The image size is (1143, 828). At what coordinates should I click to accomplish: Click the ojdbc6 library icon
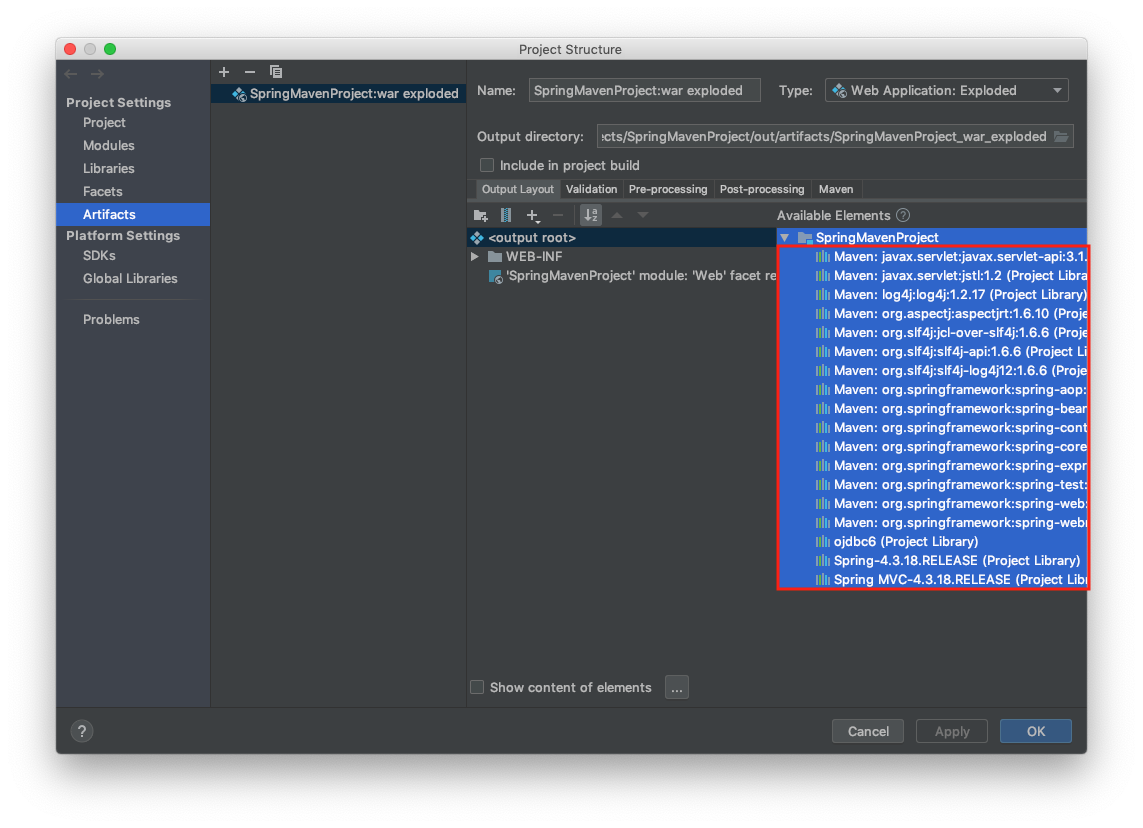[822, 542]
